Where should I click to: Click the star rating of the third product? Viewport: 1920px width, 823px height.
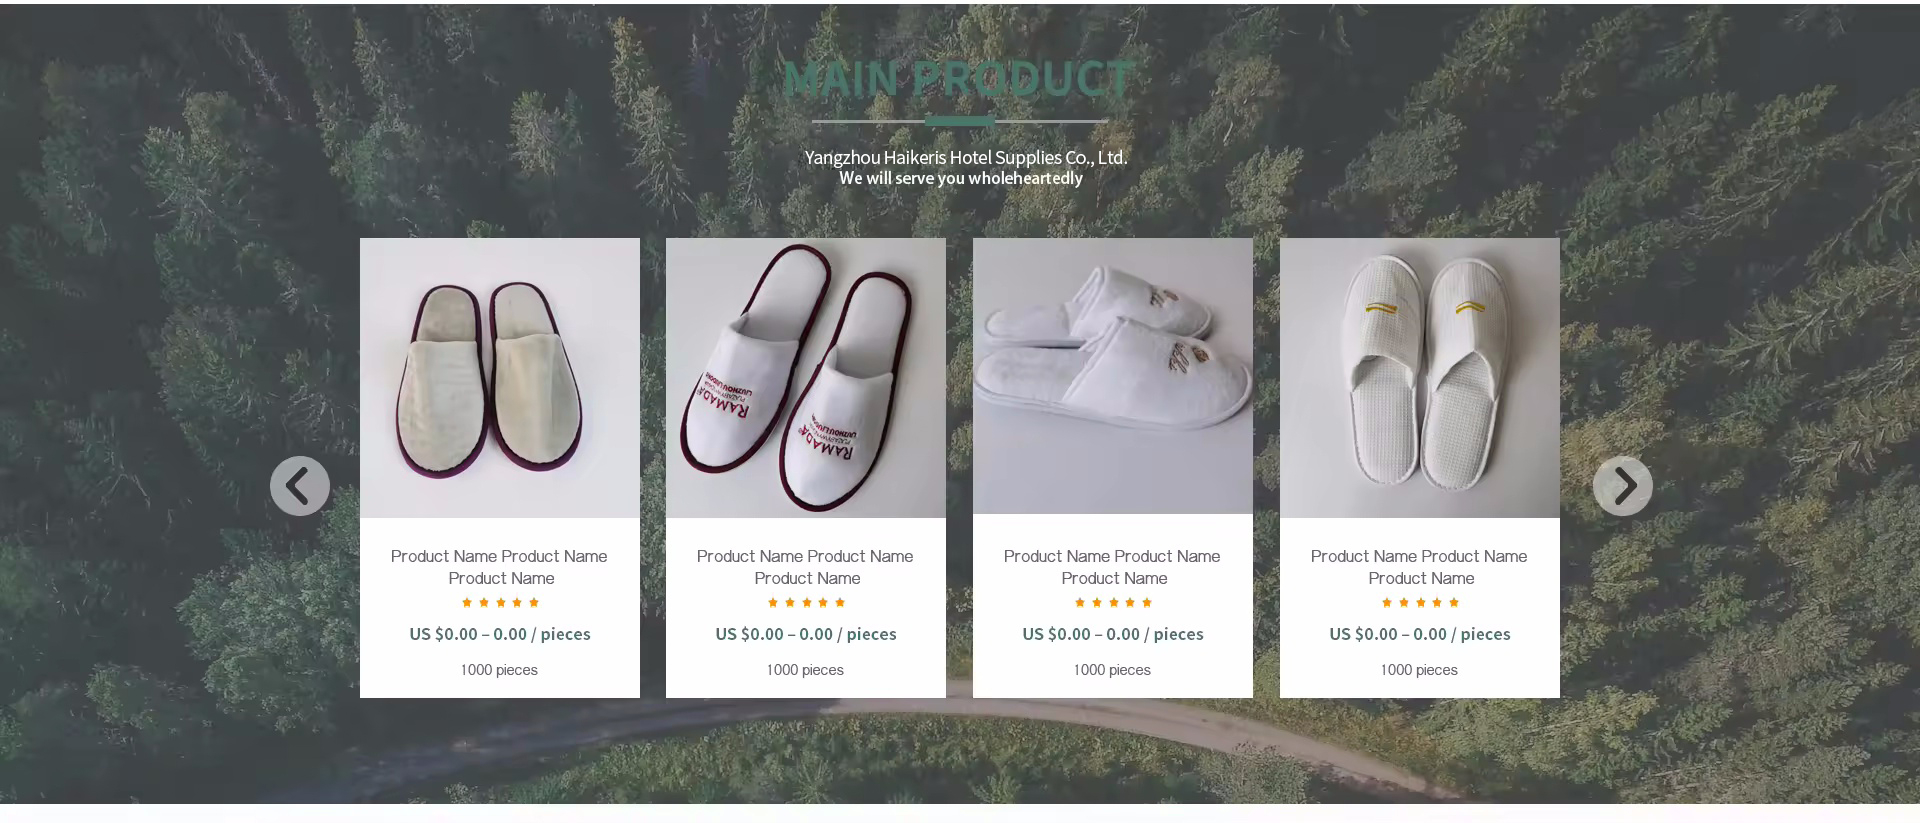tap(1113, 602)
